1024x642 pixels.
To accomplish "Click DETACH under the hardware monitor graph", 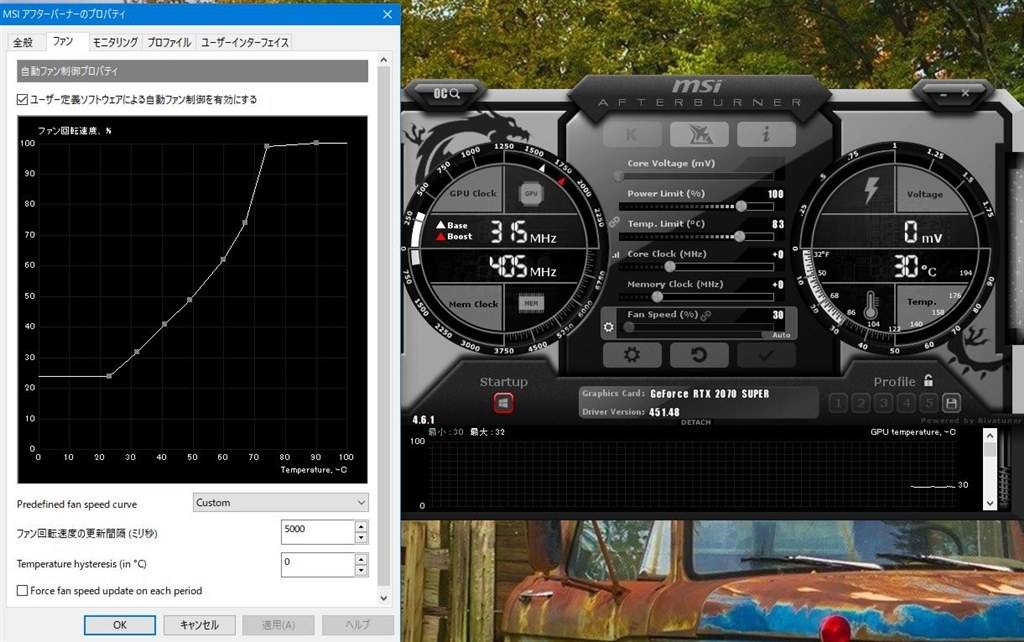I will click(x=697, y=422).
